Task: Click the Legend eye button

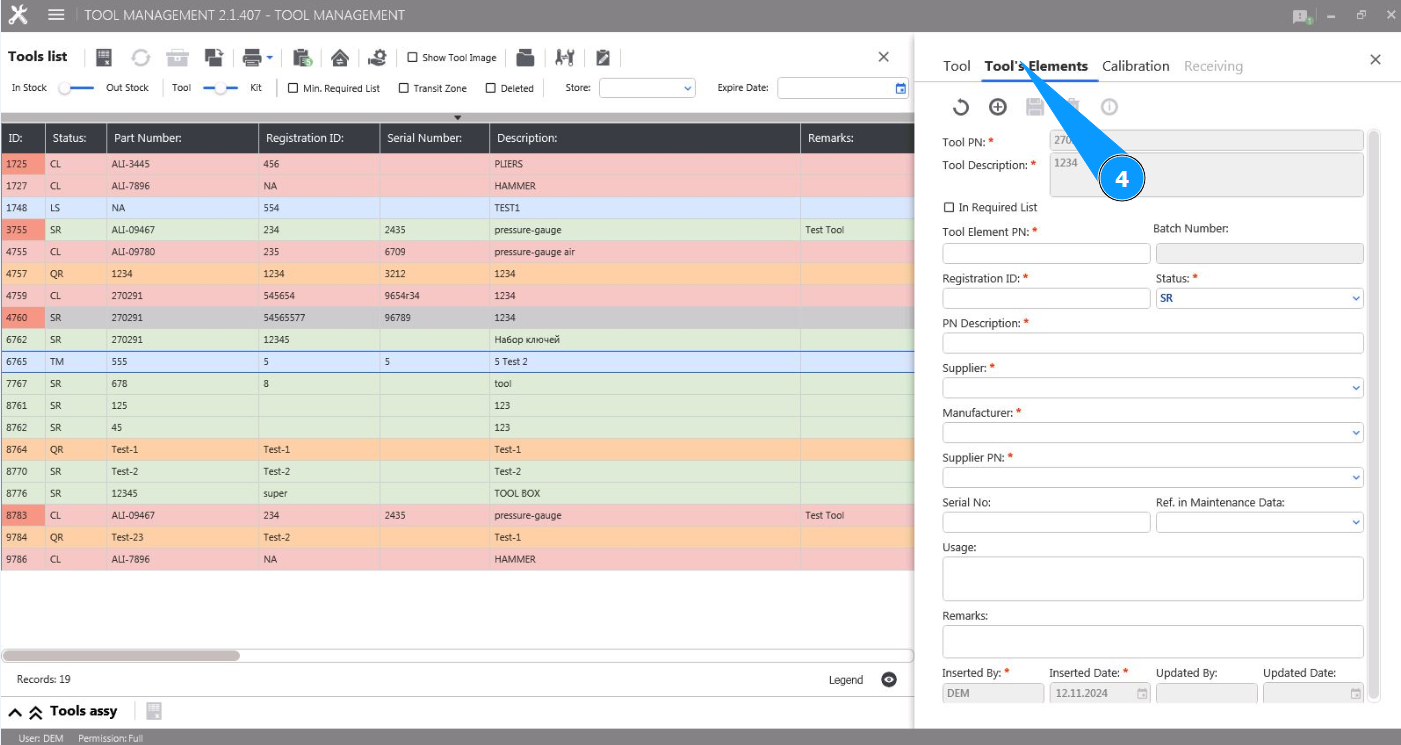Action: [x=888, y=680]
